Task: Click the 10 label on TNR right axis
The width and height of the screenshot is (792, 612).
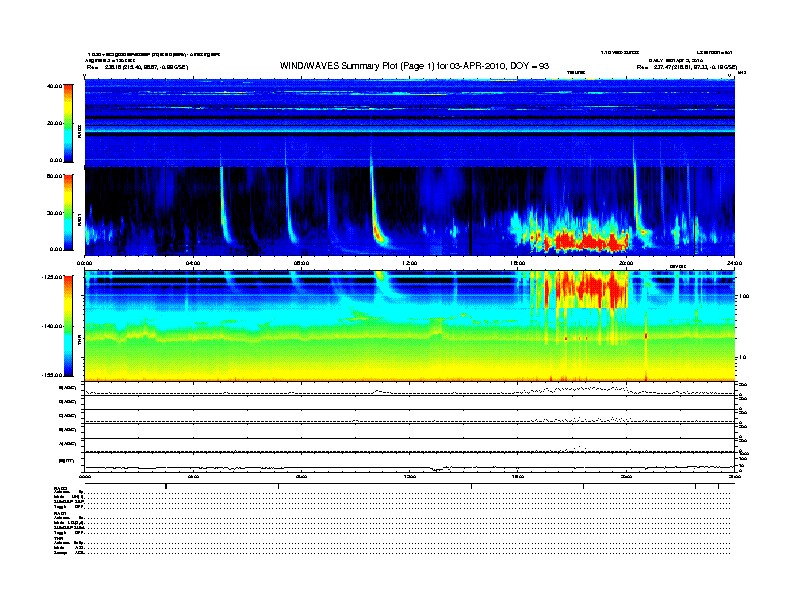Action: (742, 357)
